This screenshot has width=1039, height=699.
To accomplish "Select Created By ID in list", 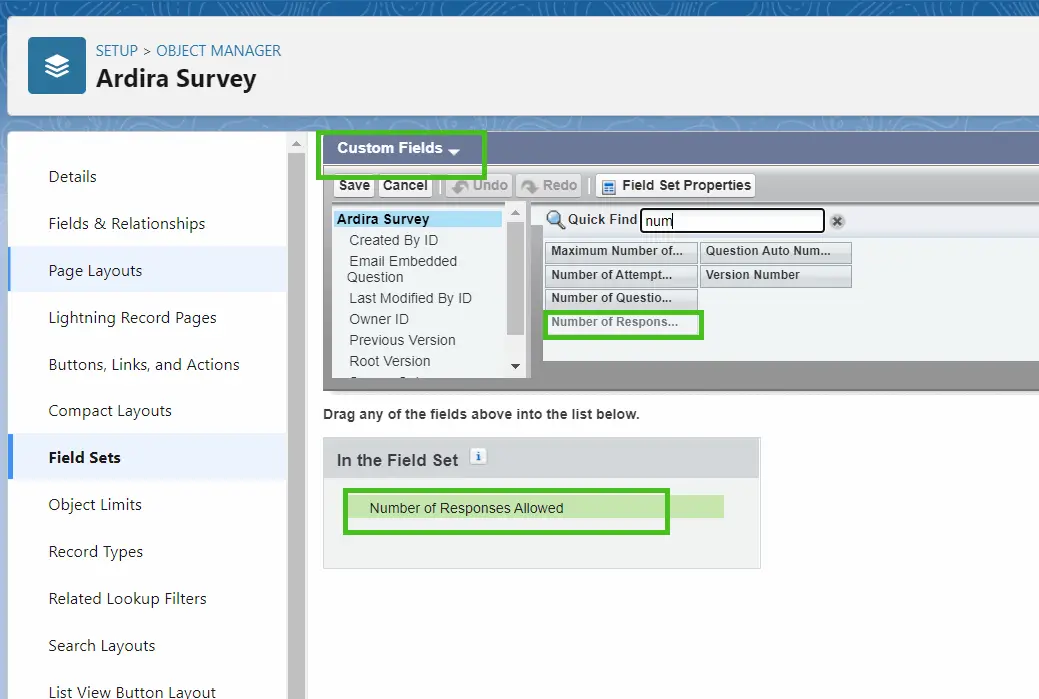I will [x=393, y=240].
